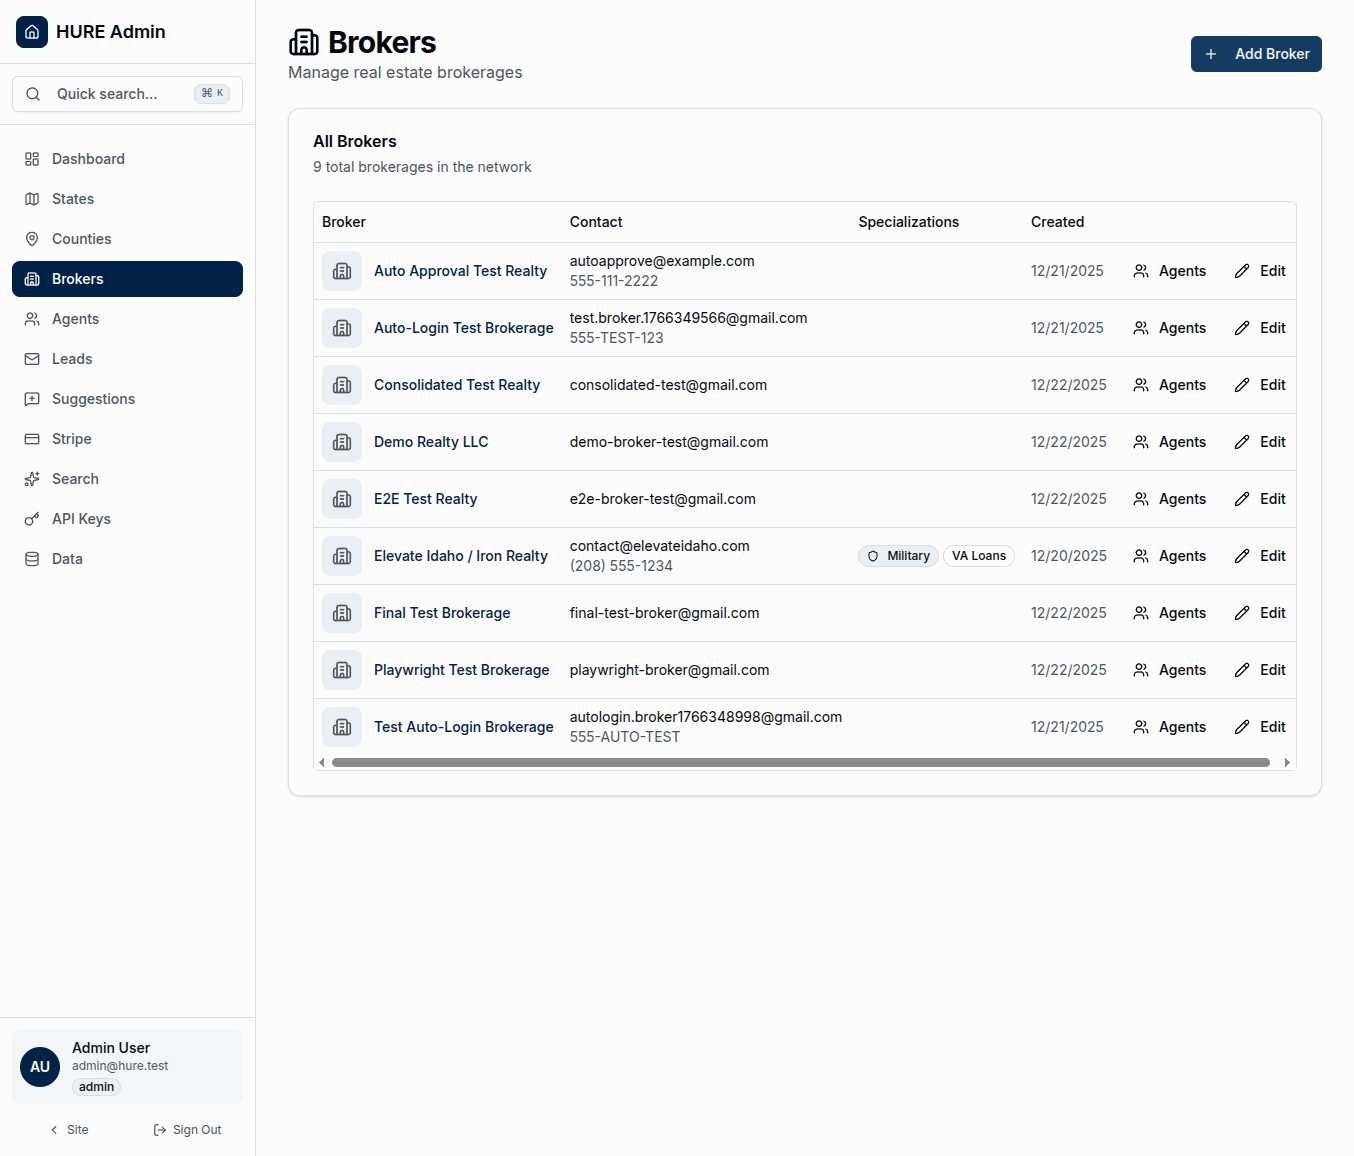Open Elevate Idaho / Iron Realty broker link
1354x1156 pixels.
[461, 556]
